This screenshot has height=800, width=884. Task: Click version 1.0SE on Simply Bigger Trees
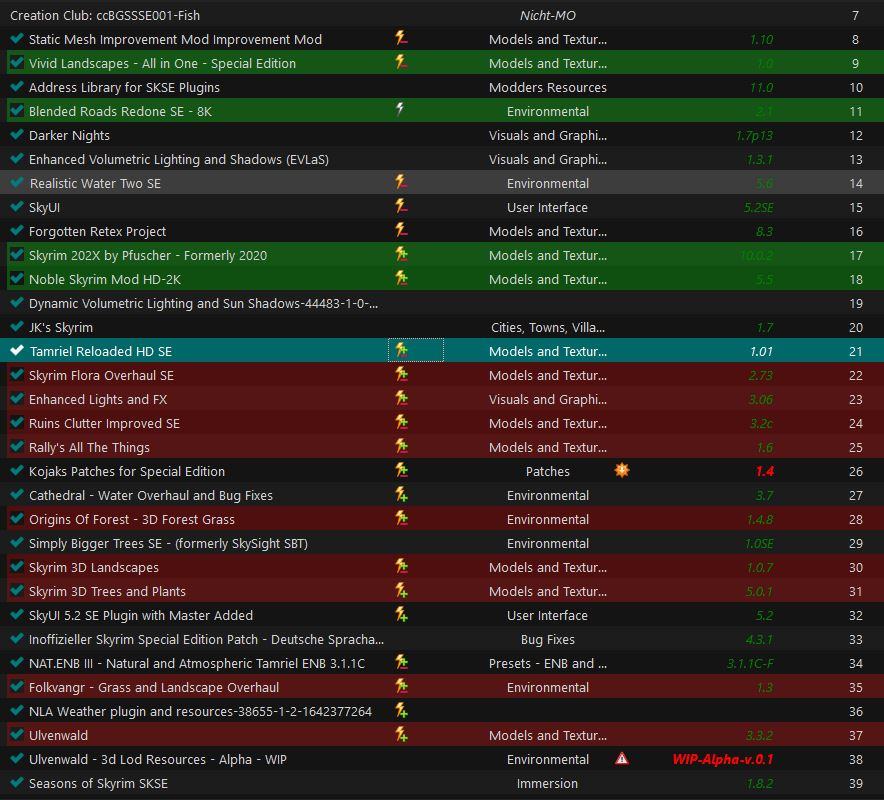[759, 544]
